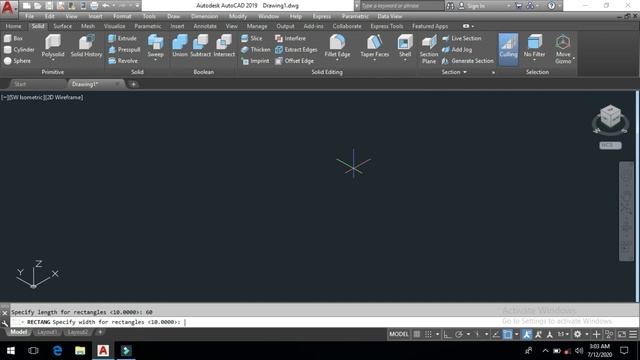640x360 pixels.
Task: Click the Union boolean tool
Action: click(180, 46)
